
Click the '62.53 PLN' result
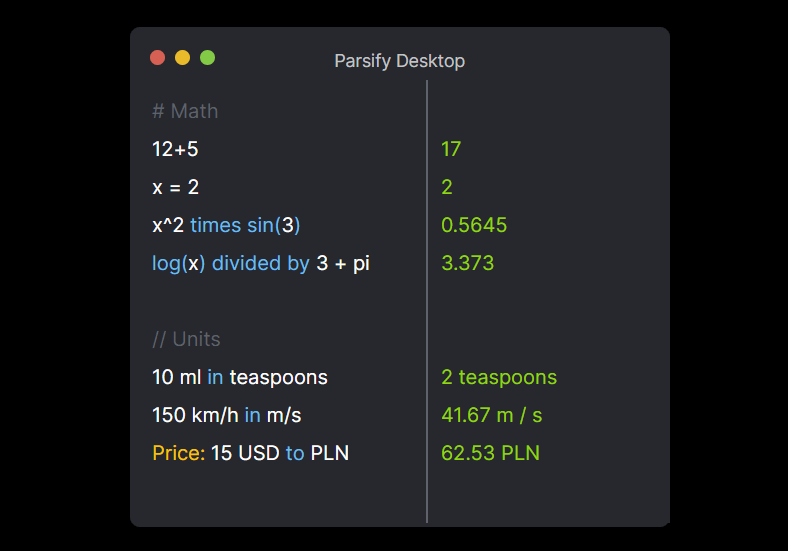pos(490,453)
